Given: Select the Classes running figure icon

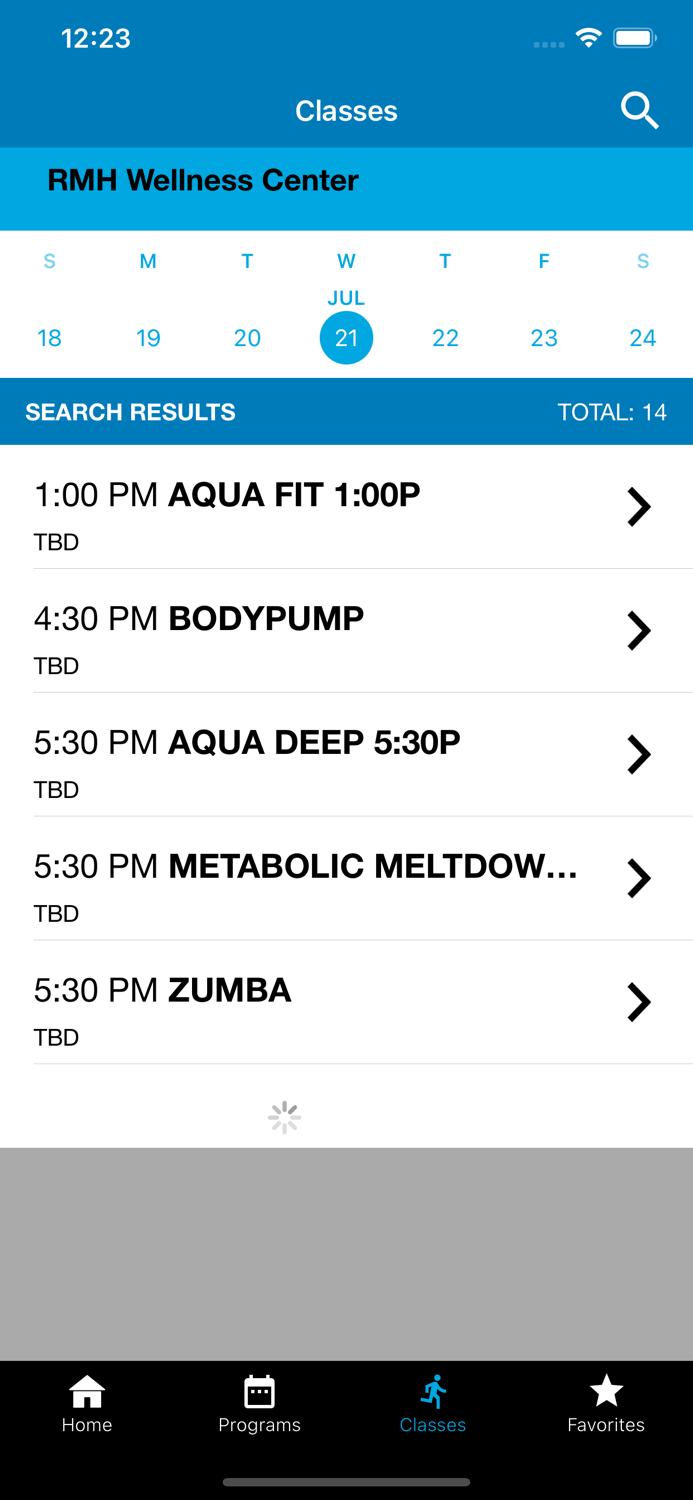Looking at the screenshot, I should click(433, 1391).
